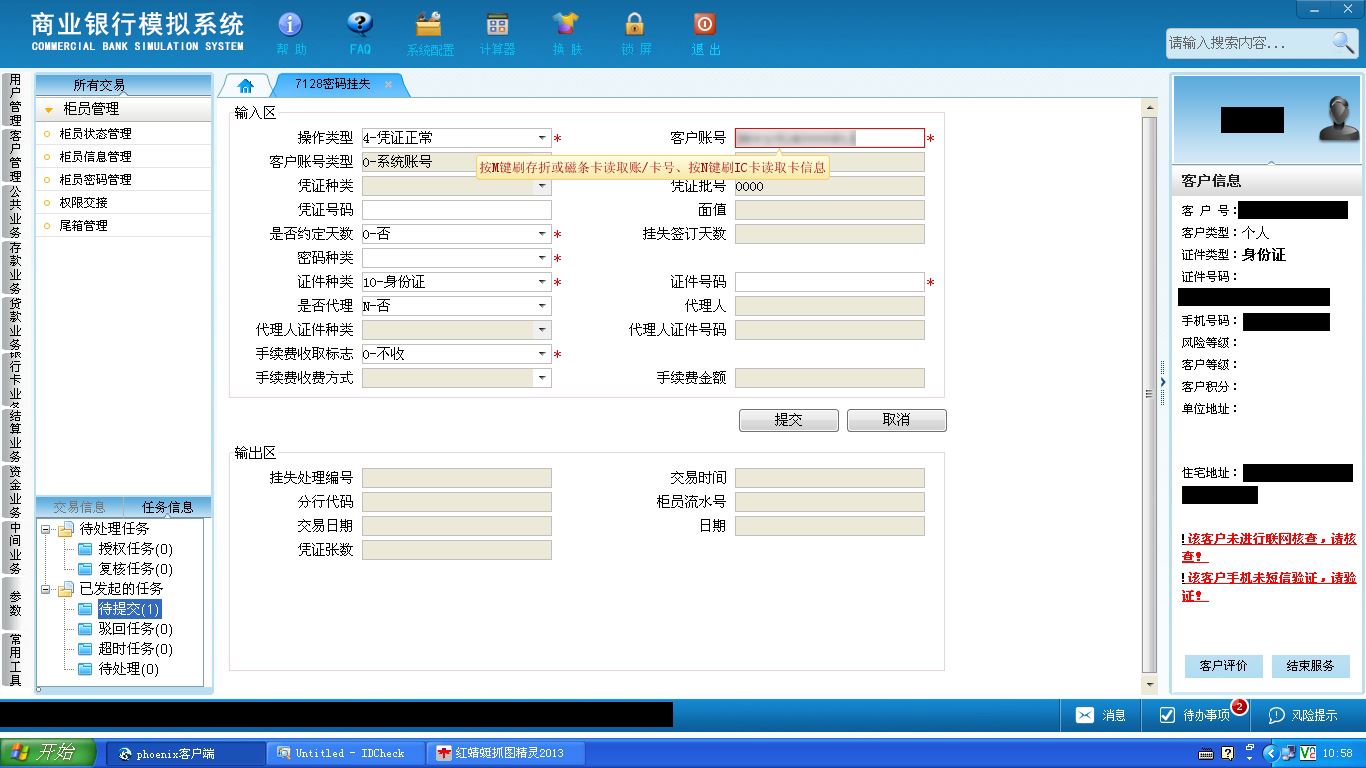Focus the 证件号码 input field
Viewport: 1366px width, 768px height.
(x=830, y=282)
